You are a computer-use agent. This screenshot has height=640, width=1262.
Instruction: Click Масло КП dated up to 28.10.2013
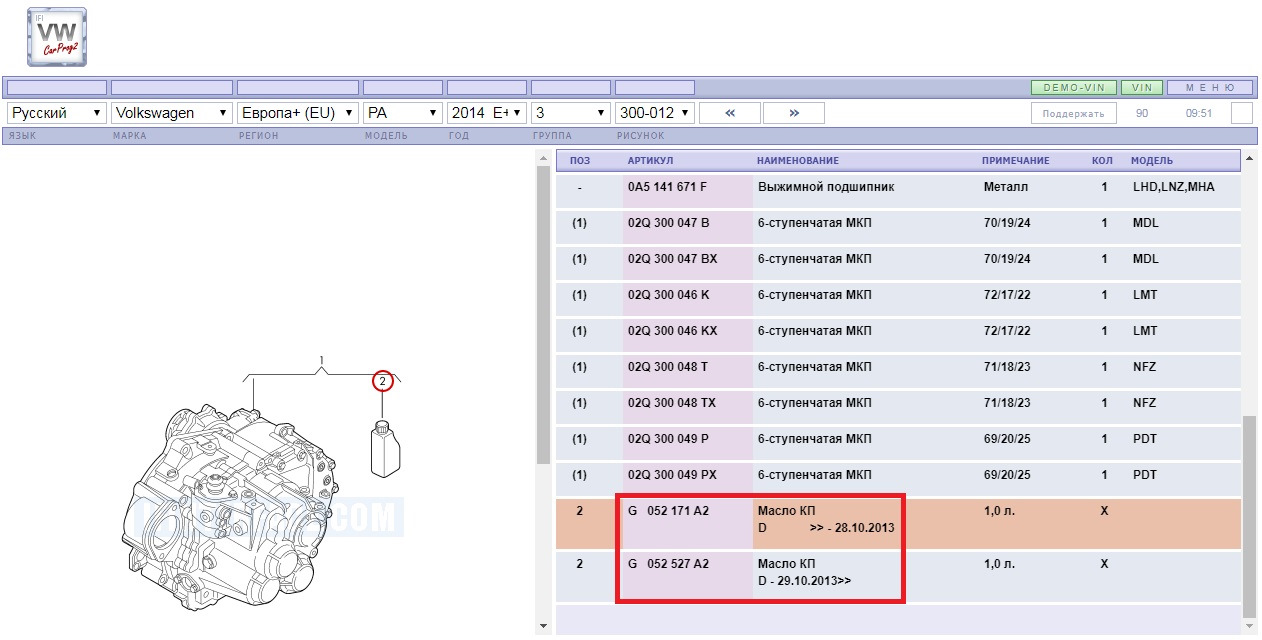pyautogui.click(x=826, y=519)
